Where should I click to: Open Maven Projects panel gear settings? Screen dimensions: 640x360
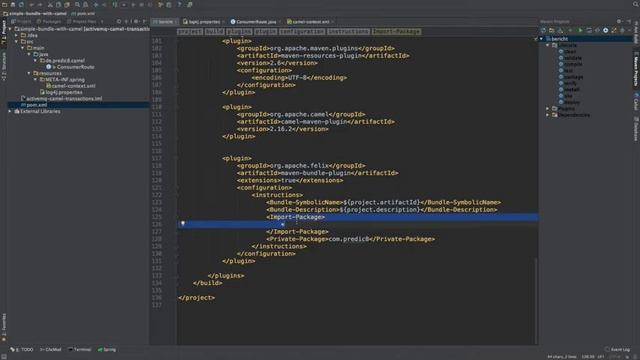[x=619, y=21]
